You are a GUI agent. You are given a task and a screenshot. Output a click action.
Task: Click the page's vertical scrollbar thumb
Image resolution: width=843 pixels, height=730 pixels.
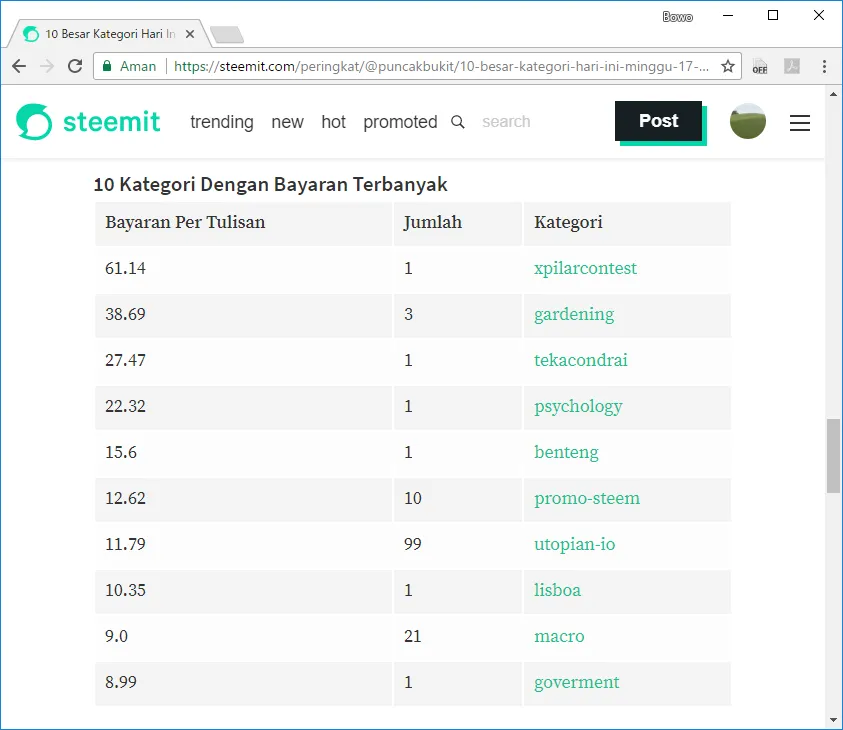point(833,456)
